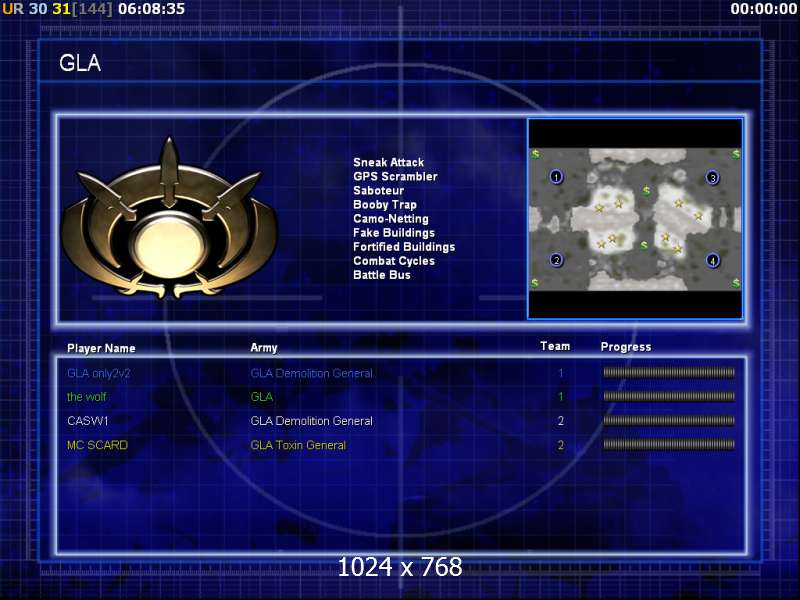Click the 06:08:35 clock overlay

pyautogui.click(x=152, y=9)
